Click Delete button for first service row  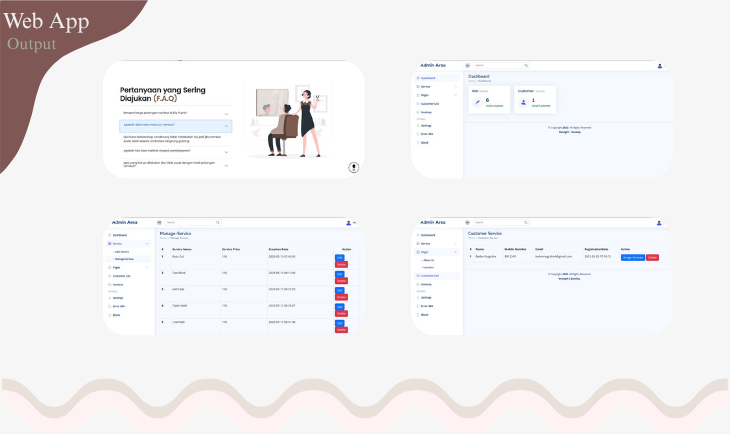tap(339, 265)
